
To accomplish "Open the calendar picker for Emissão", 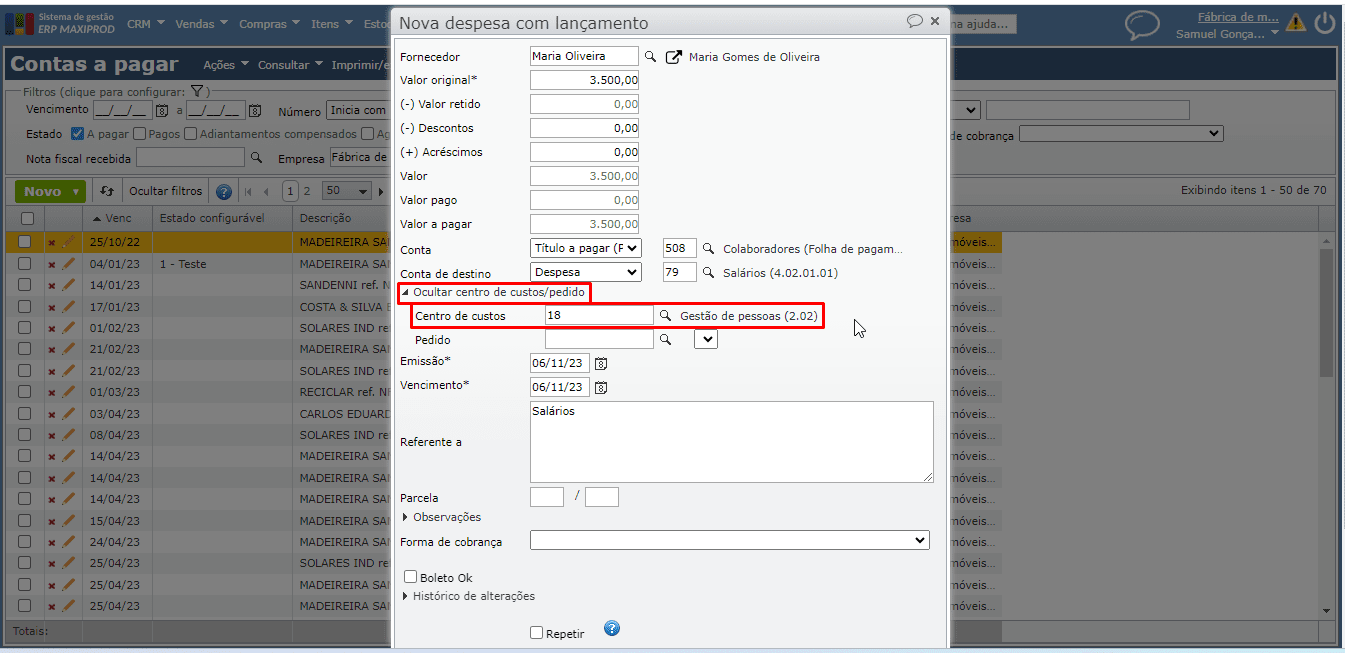I will click(601, 363).
